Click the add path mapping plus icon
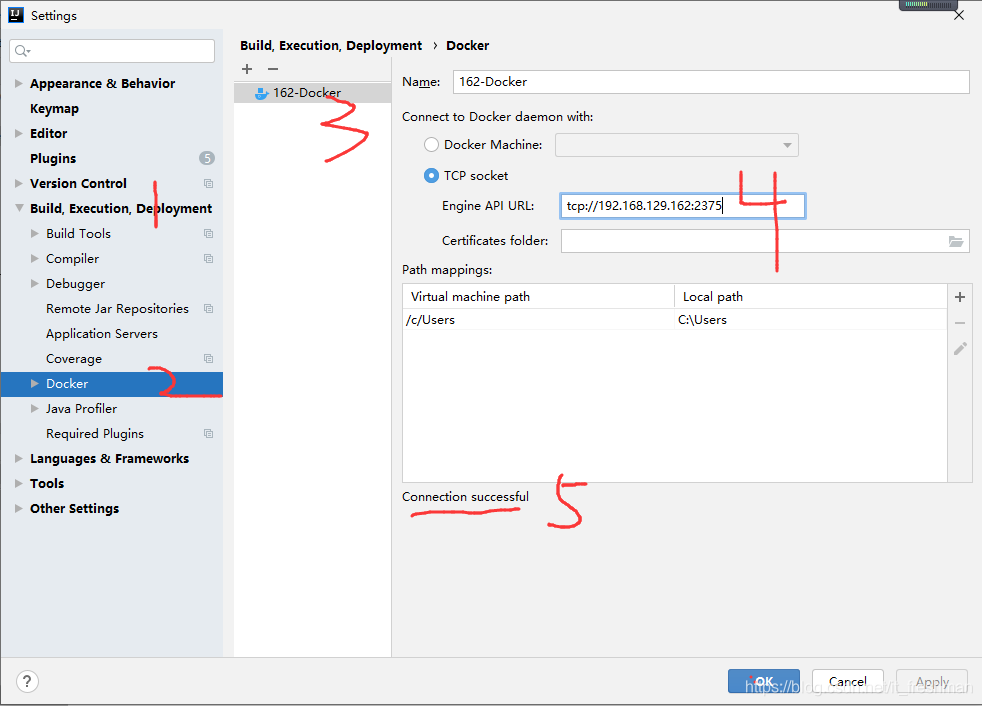The image size is (982, 706). [x=960, y=297]
